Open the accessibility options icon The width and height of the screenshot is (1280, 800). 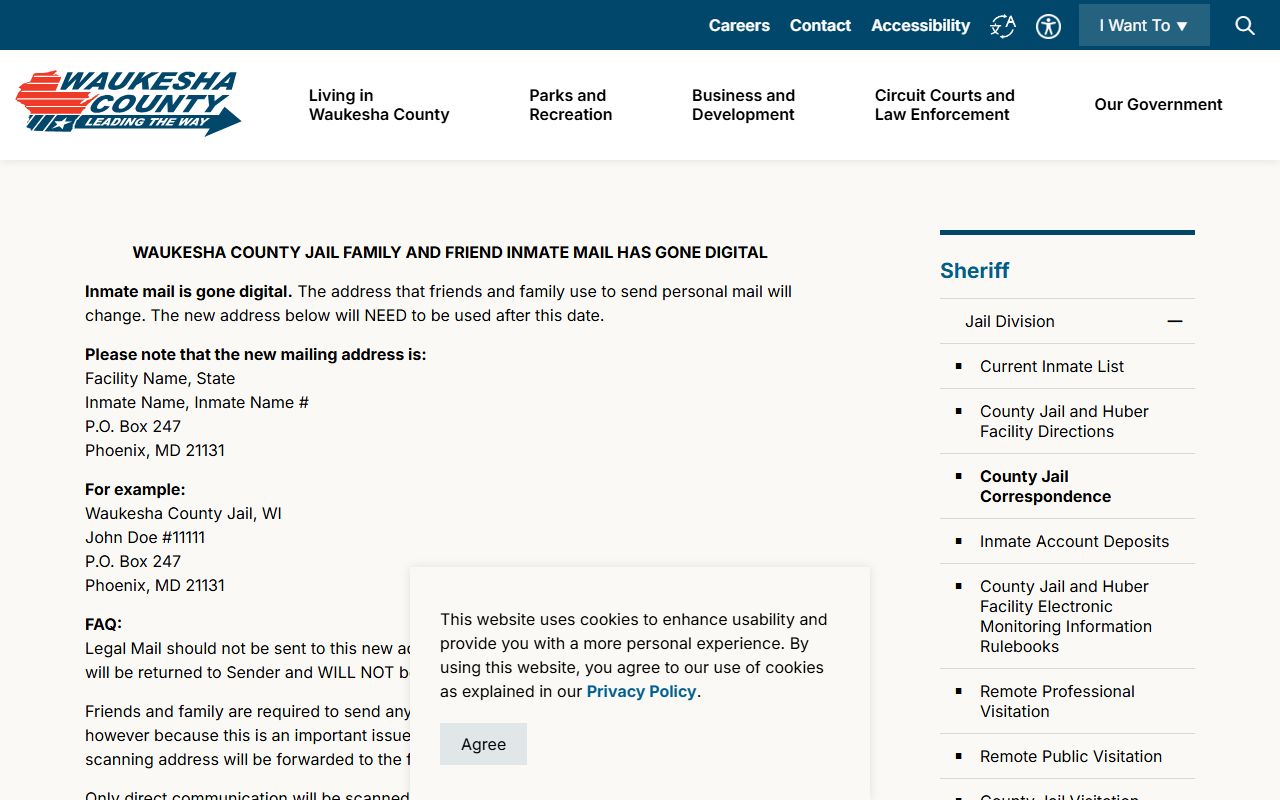(1048, 26)
